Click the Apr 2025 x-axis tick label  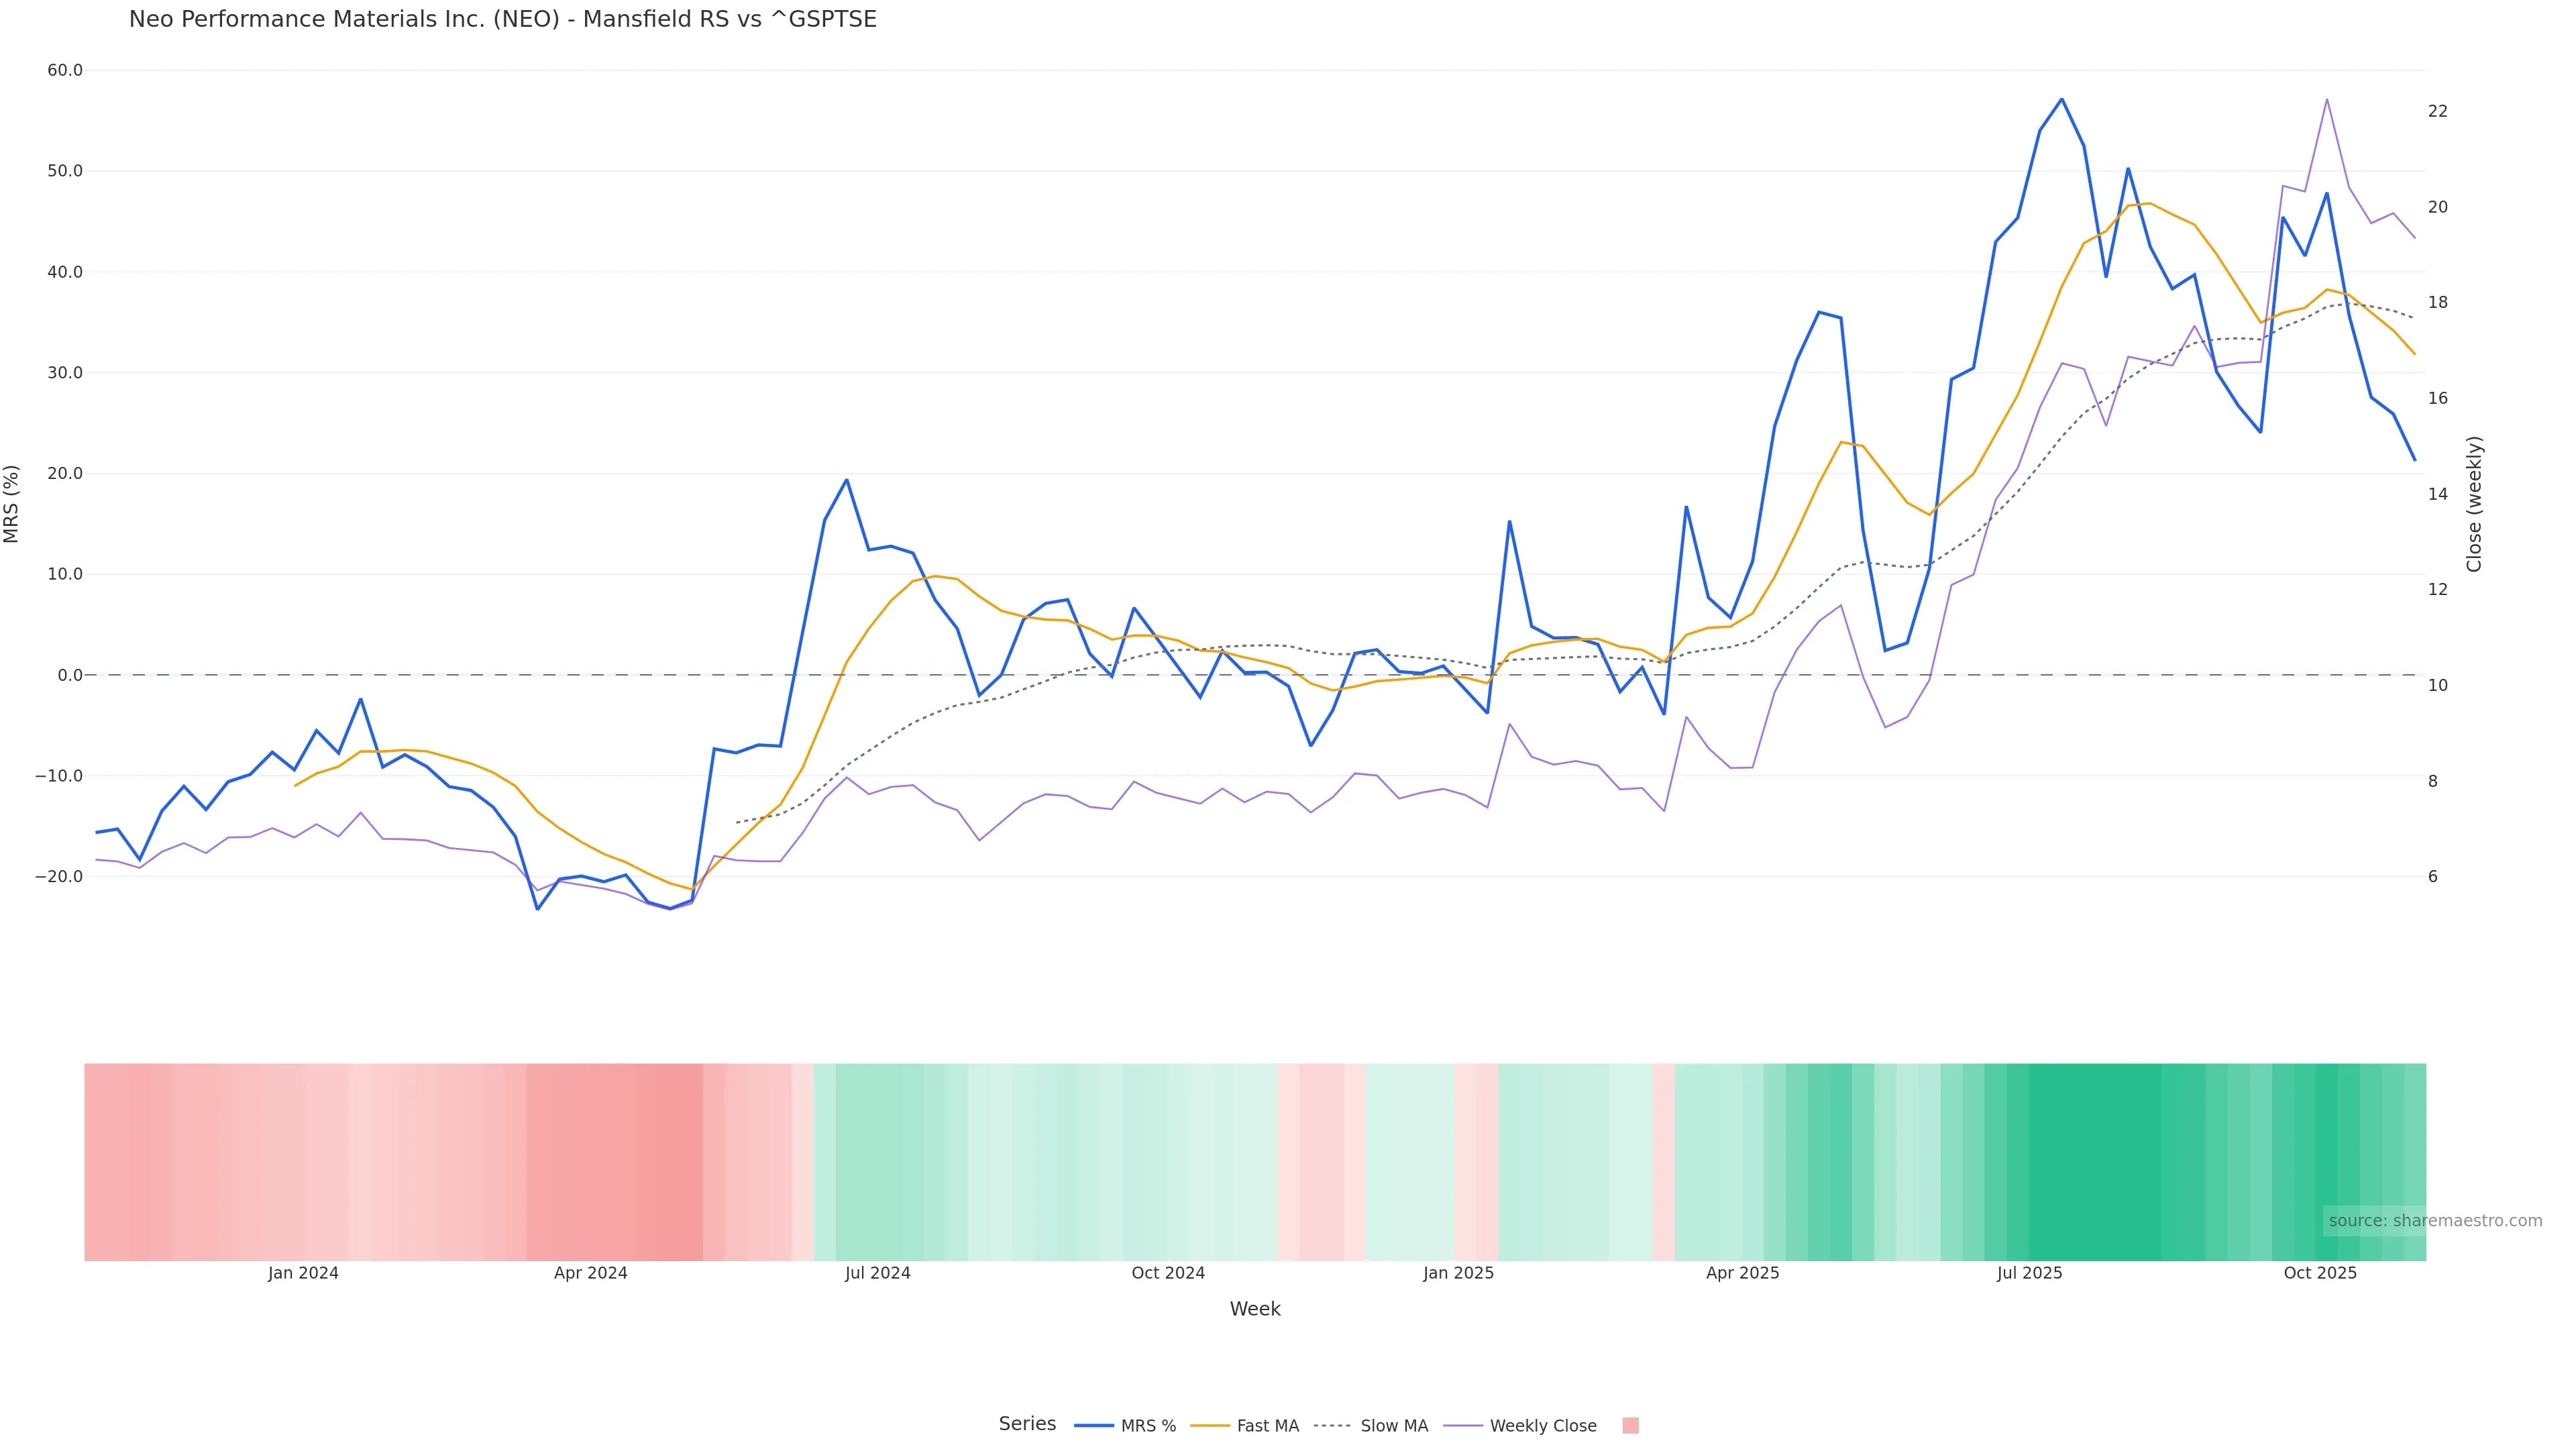click(x=1742, y=1273)
